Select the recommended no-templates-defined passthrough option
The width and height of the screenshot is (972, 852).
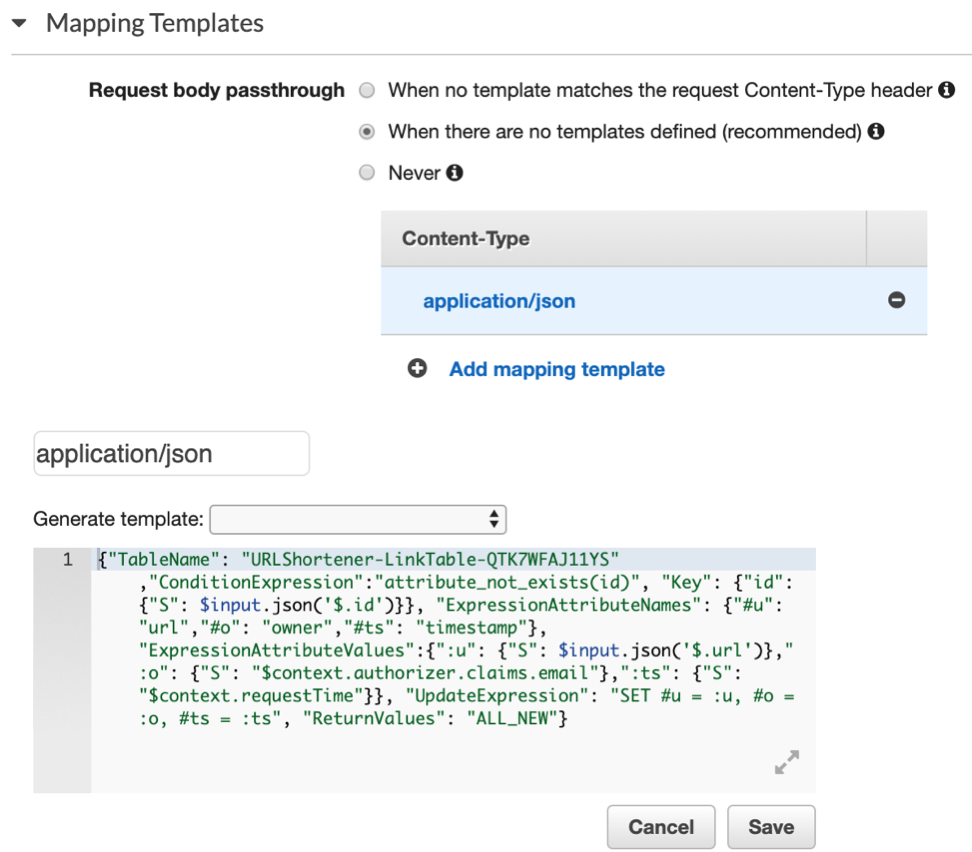tap(366, 131)
